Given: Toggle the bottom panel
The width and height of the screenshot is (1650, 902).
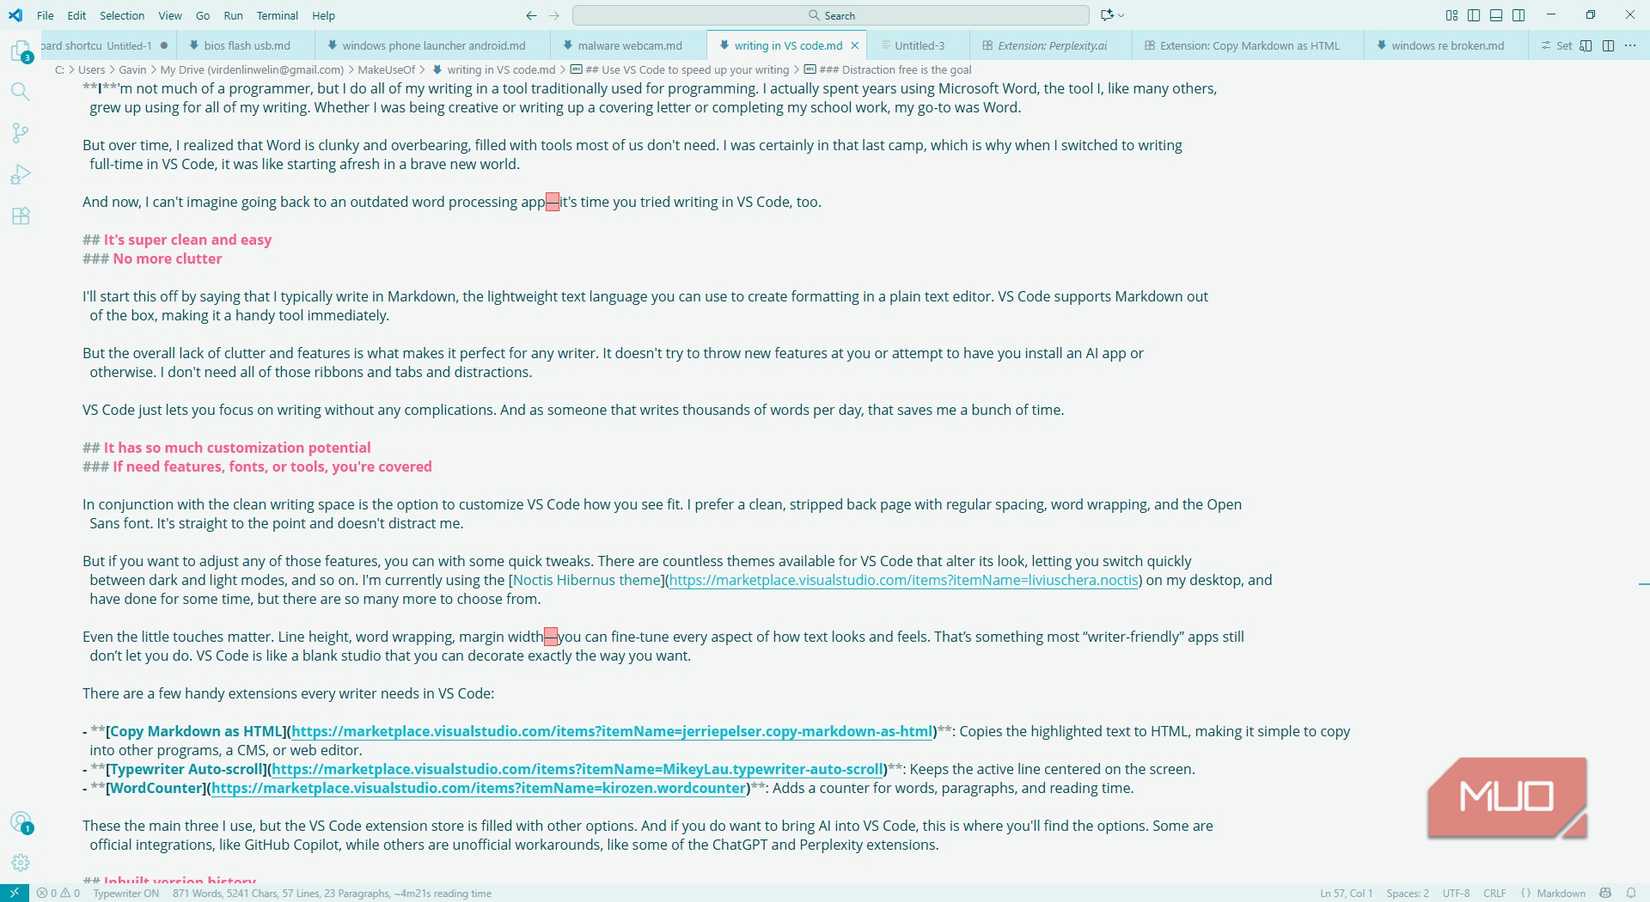Looking at the screenshot, I should pos(1496,15).
